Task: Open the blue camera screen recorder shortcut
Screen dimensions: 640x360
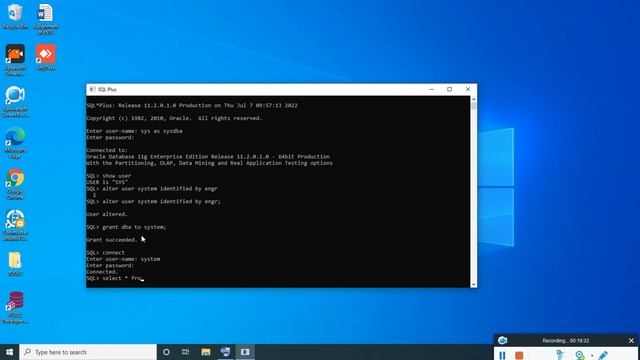Action: 15,101
